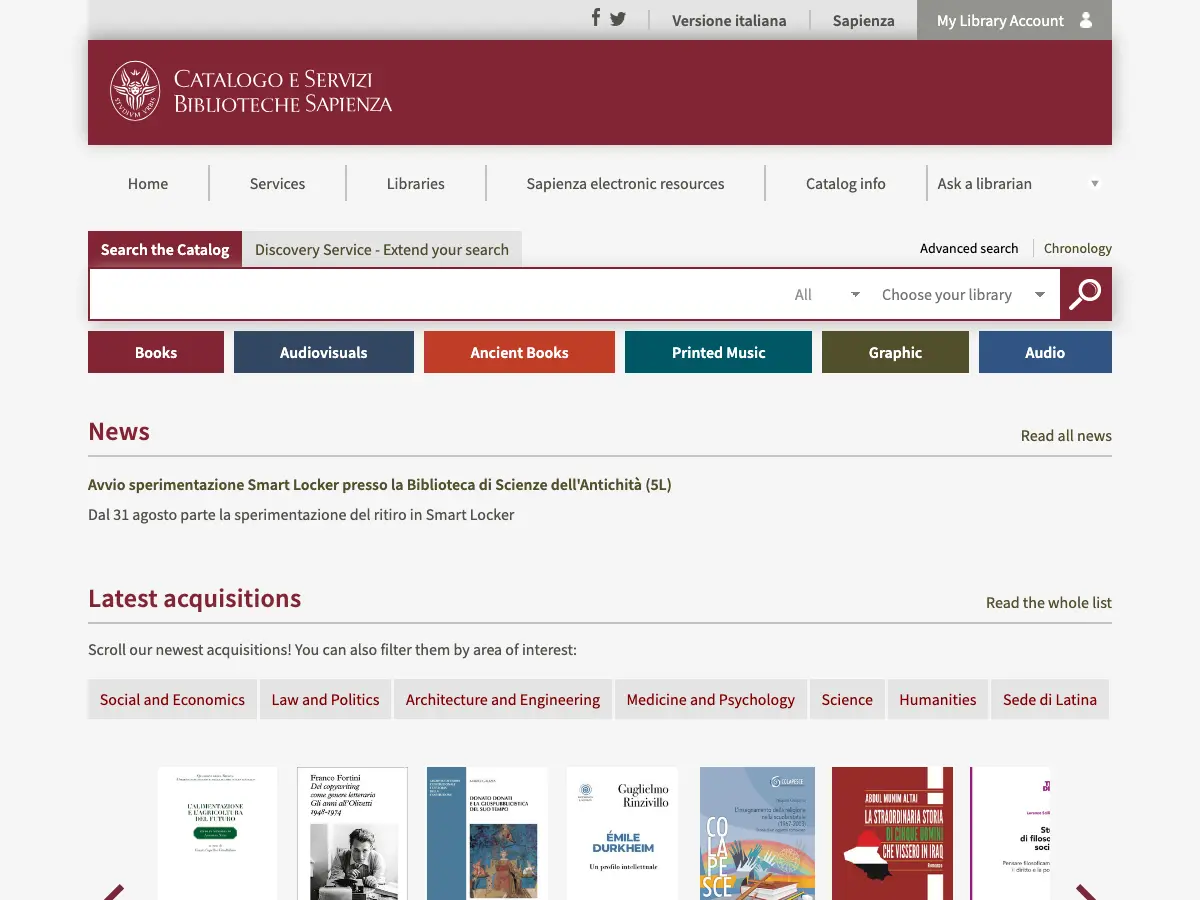Click the user silhouette account icon
1200x900 pixels.
1086,20
